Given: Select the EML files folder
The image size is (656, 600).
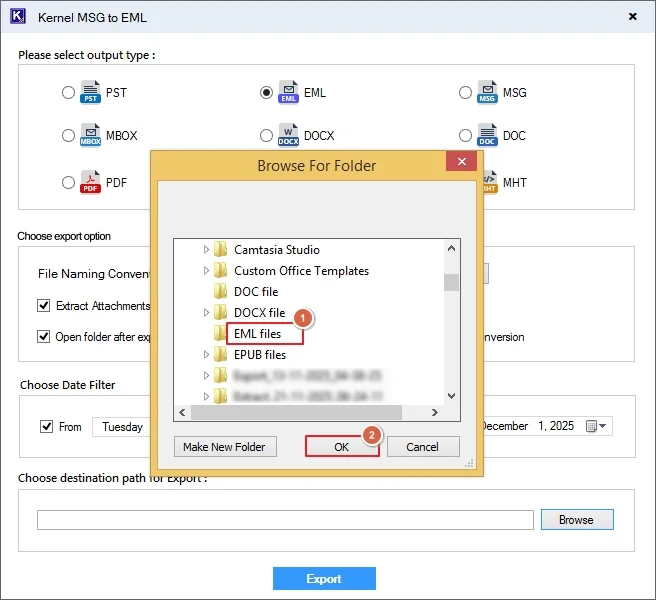Looking at the screenshot, I should tap(257, 334).
